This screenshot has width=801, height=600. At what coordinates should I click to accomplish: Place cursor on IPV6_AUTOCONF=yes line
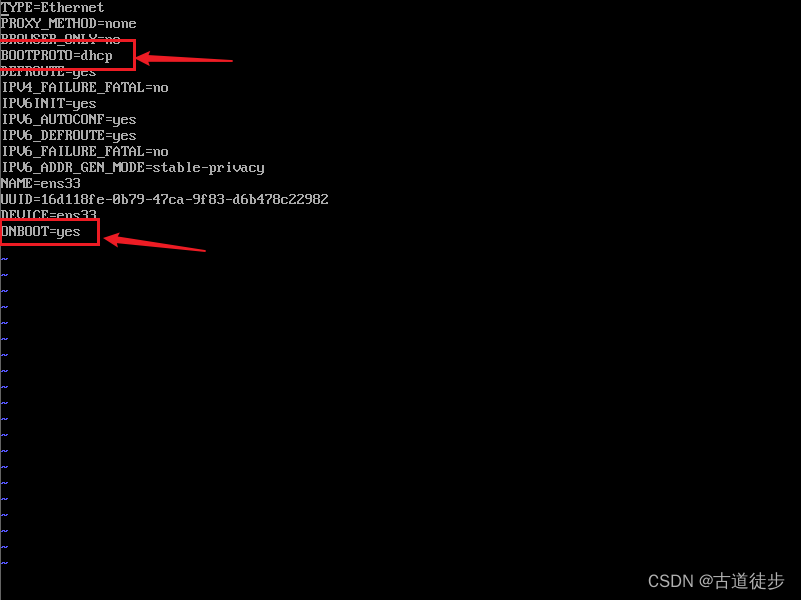click(x=68, y=119)
